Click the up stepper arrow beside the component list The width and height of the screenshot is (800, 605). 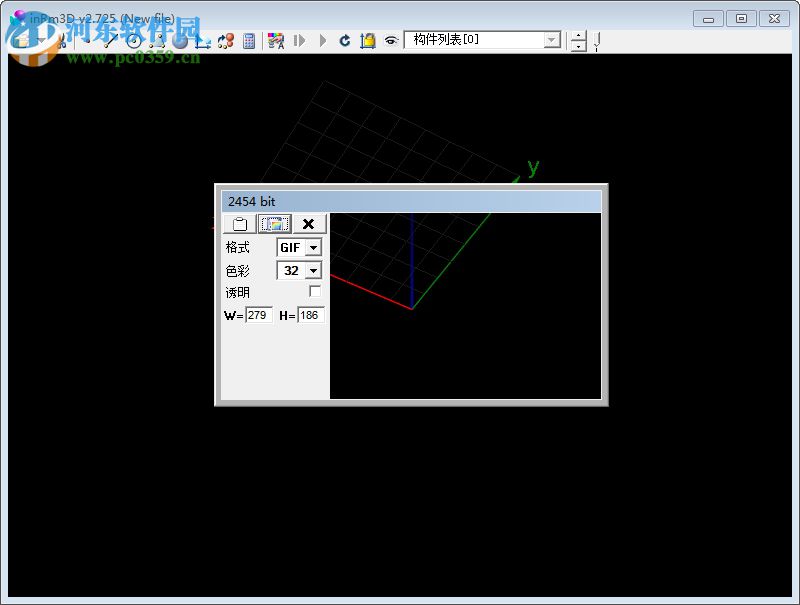[x=578, y=34]
